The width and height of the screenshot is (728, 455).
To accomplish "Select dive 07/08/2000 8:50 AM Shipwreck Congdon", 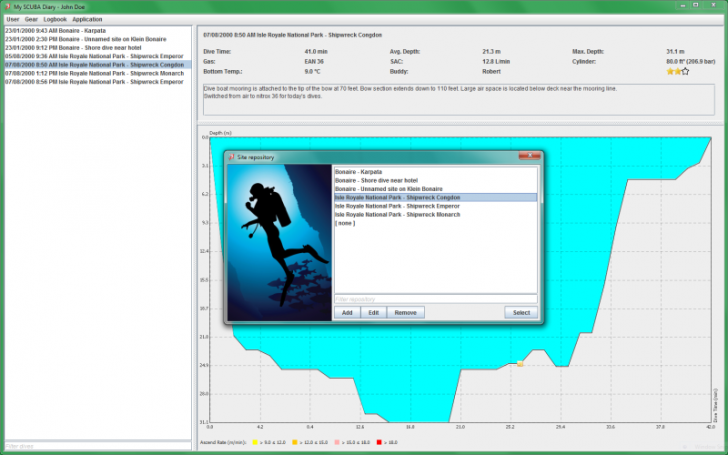I will (98, 65).
